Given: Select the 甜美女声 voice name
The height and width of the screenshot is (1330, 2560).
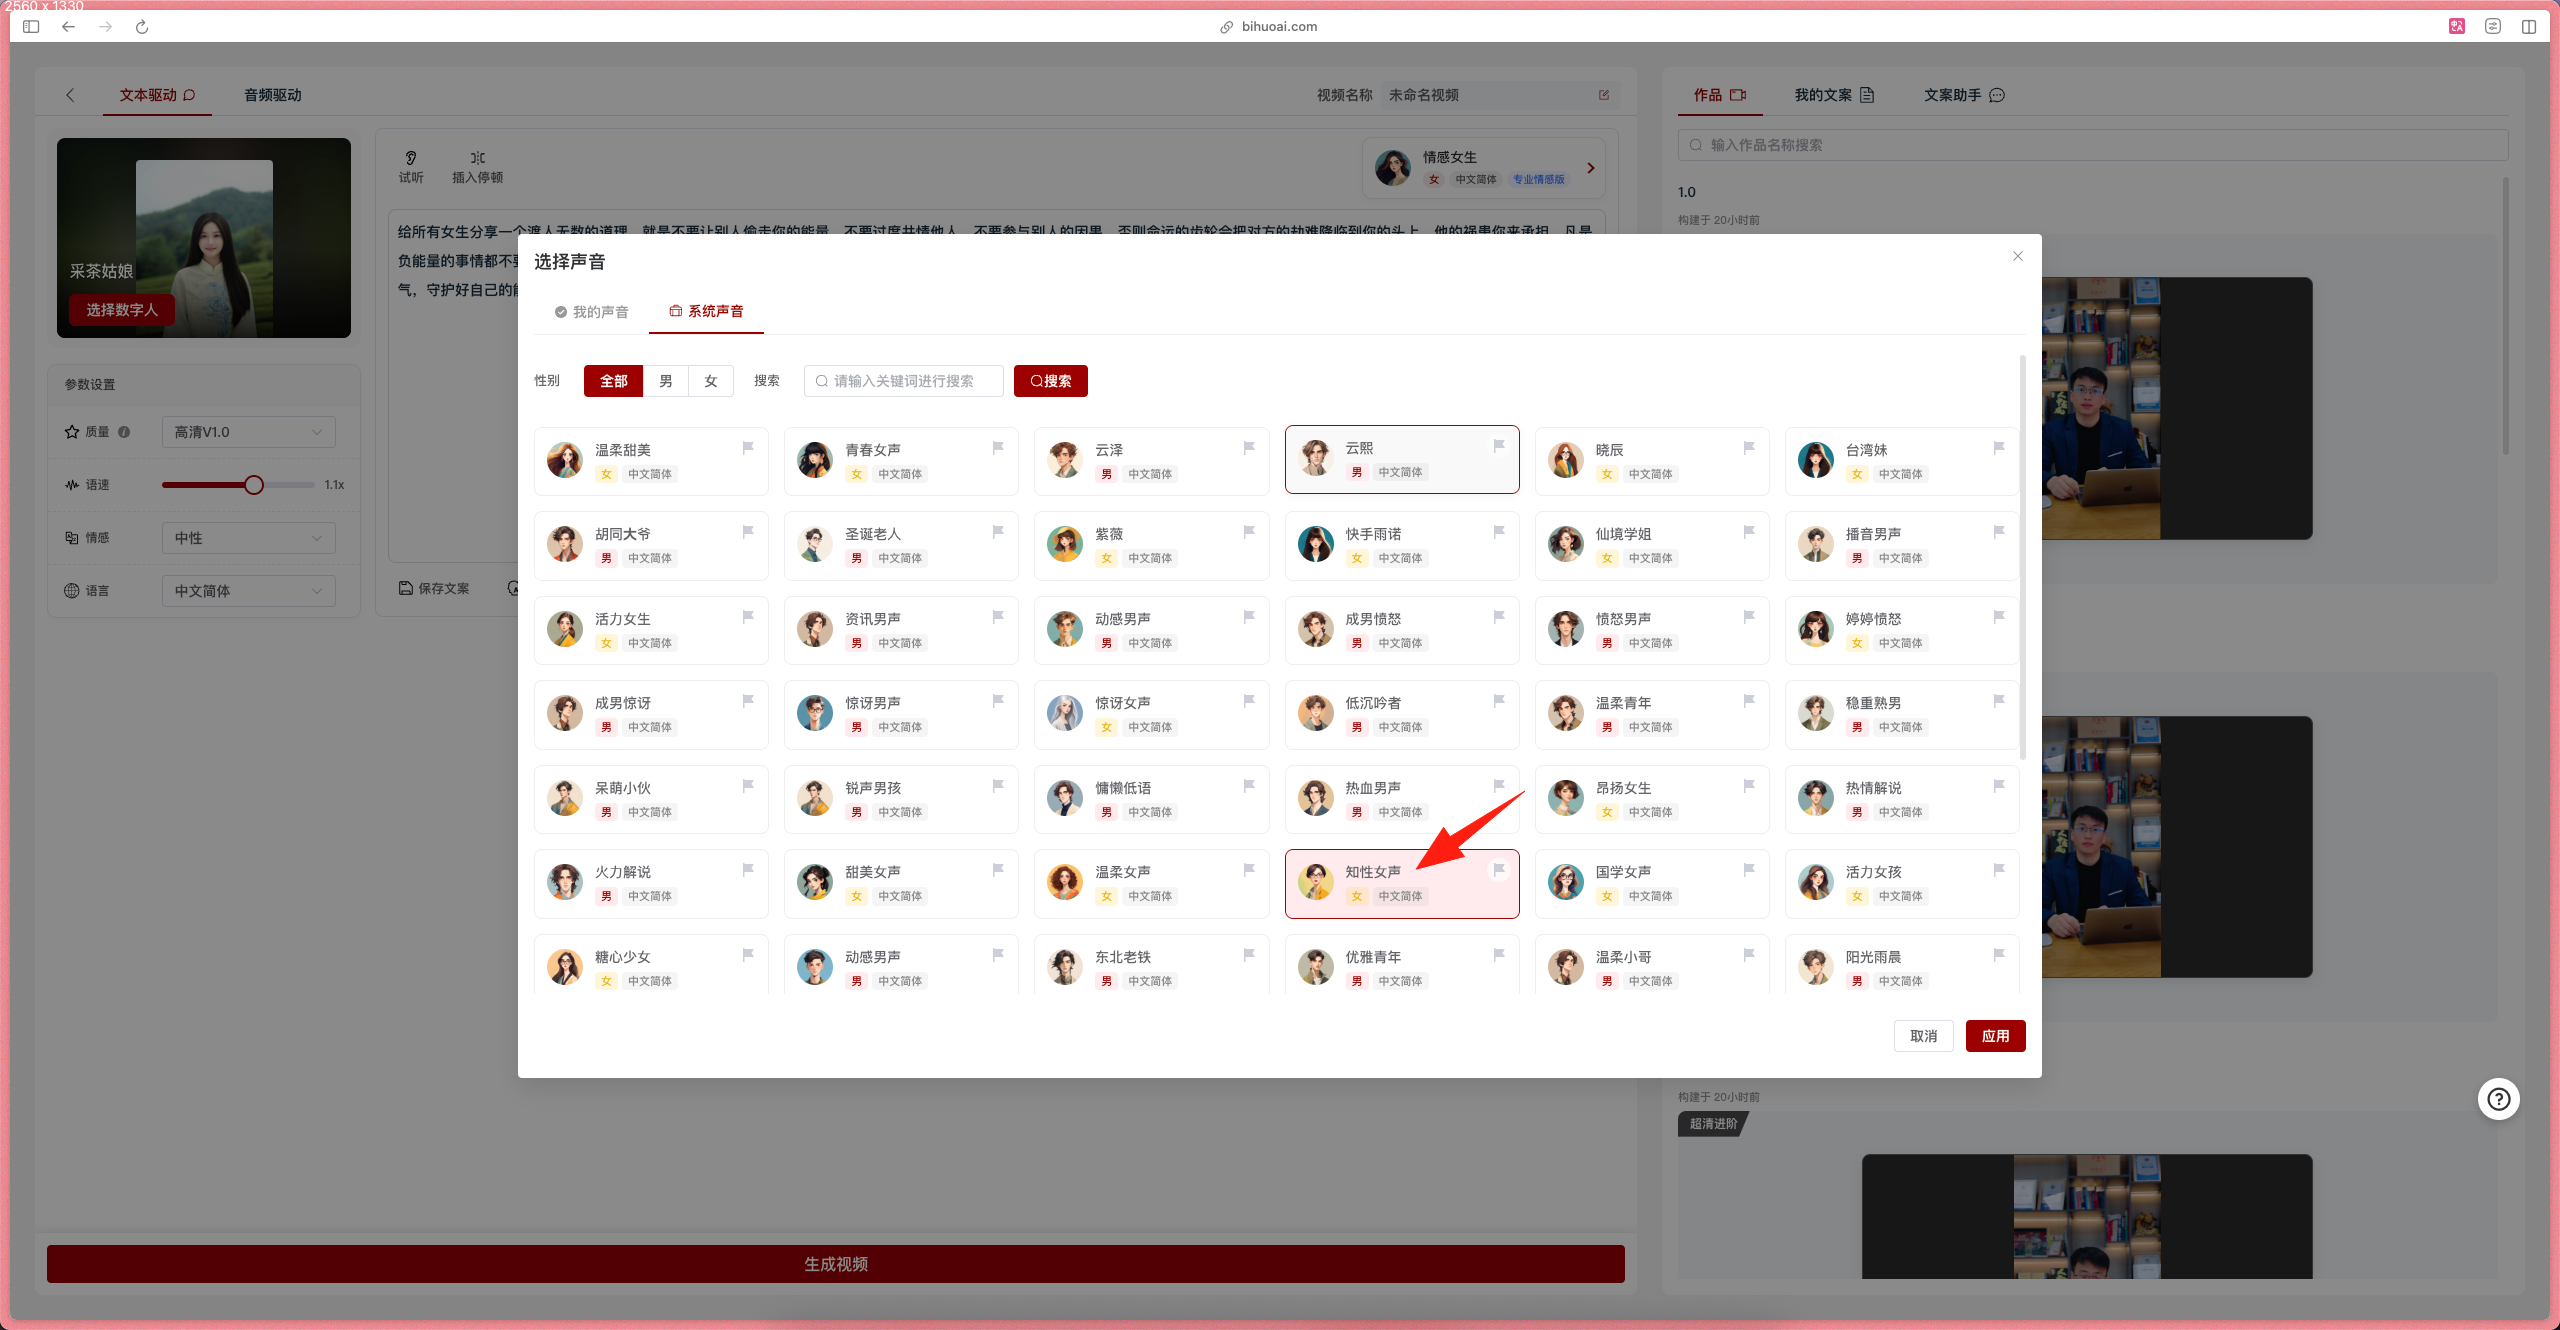Looking at the screenshot, I should [873, 872].
